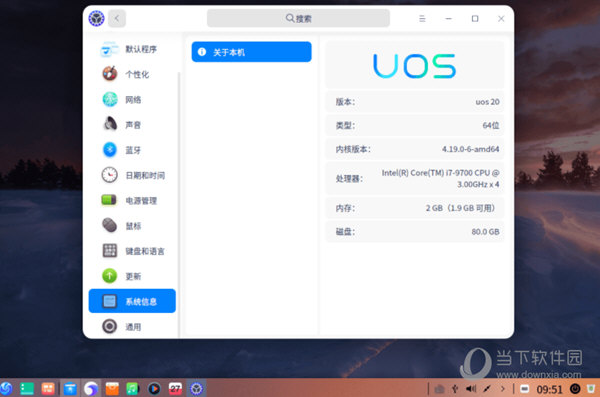The image size is (600, 397).
Task: Open the 键盘和语言 settings
Action: pyautogui.click(x=132, y=251)
